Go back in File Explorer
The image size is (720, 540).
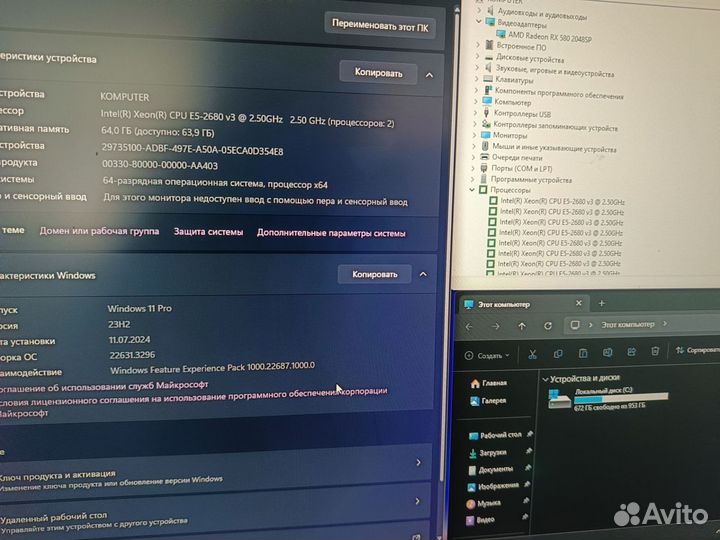(x=469, y=327)
